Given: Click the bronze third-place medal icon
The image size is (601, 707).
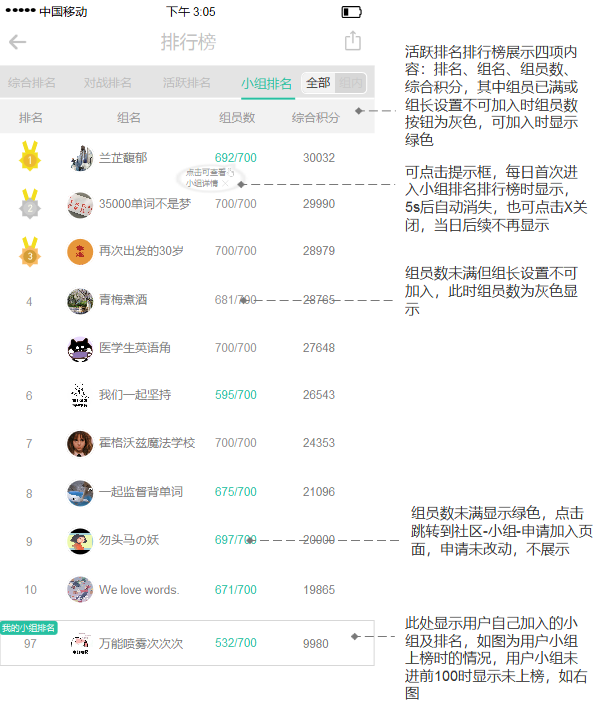Looking at the screenshot, I should coord(30,252).
